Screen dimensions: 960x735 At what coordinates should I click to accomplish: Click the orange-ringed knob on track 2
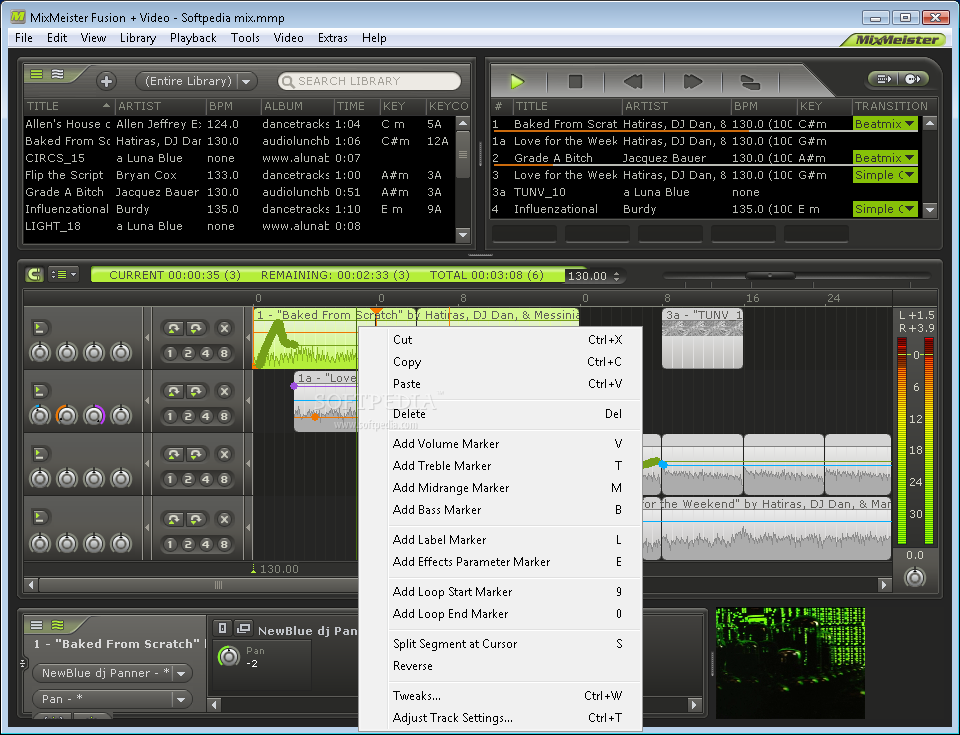(67, 415)
